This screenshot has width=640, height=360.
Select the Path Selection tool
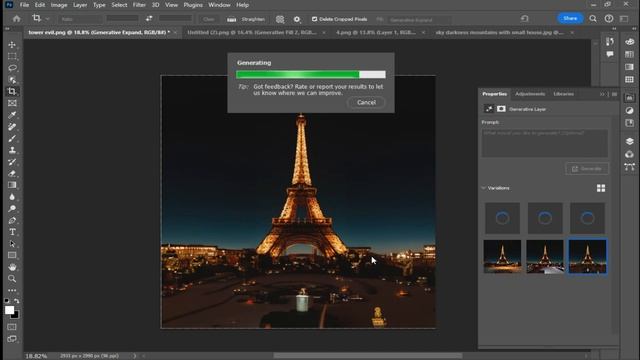(12, 244)
